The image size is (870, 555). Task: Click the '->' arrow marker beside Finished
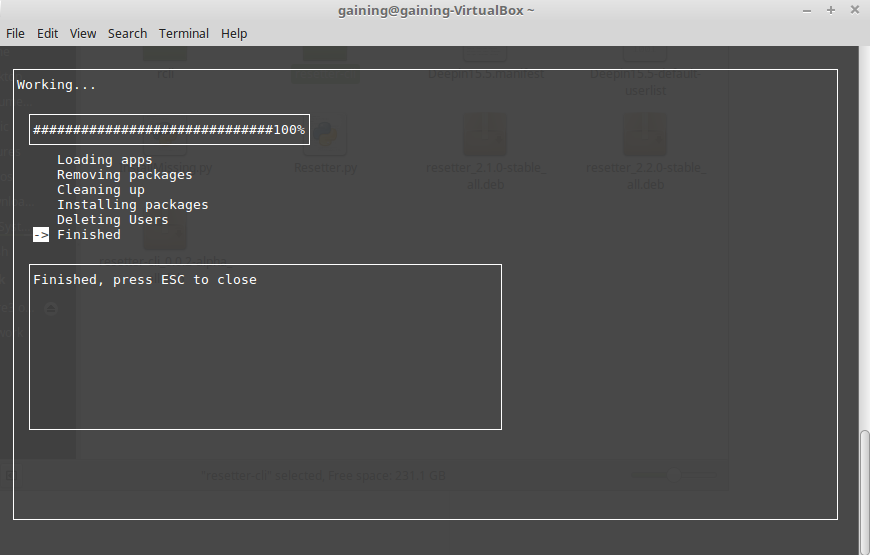pos(40,235)
